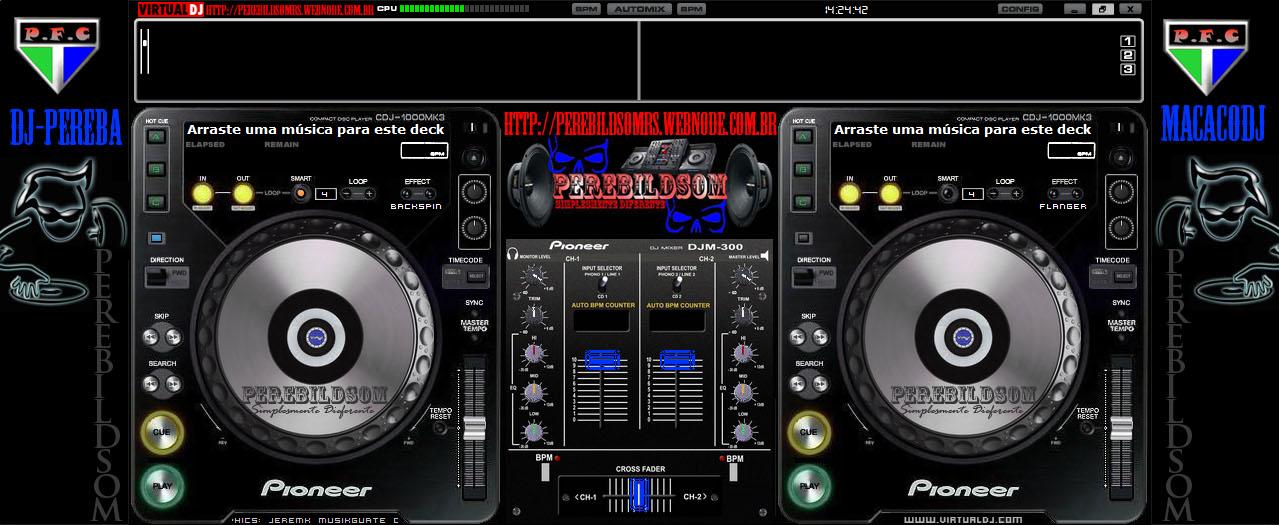Toggle blue button above DIRECTION on left deck

(156, 238)
